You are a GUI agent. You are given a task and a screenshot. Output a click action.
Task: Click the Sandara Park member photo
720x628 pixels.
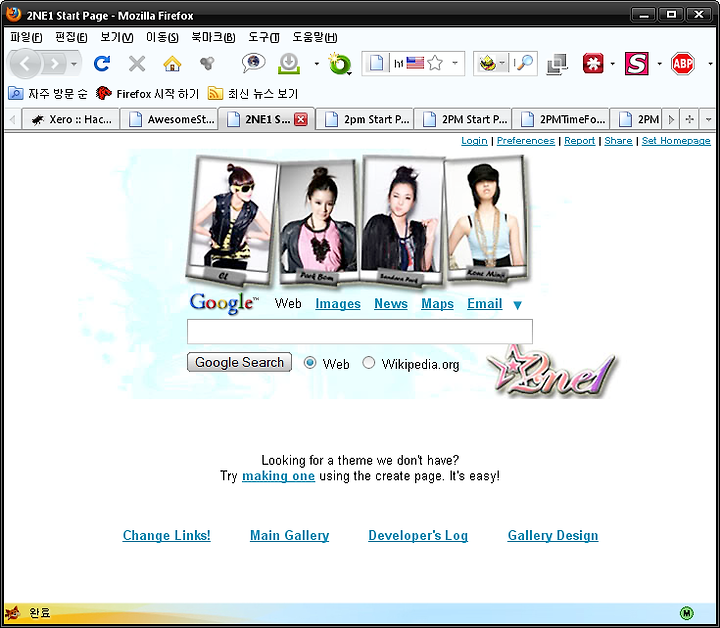pos(401,220)
